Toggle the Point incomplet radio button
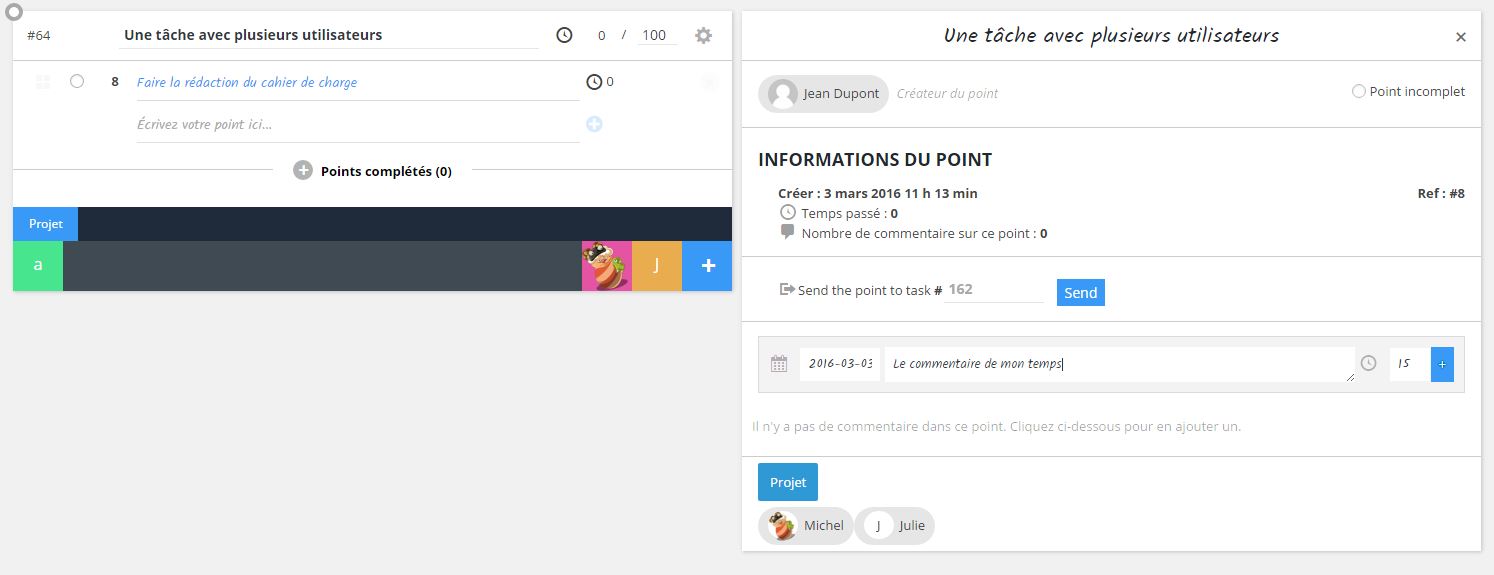The width and height of the screenshot is (1494, 575). coord(1358,91)
